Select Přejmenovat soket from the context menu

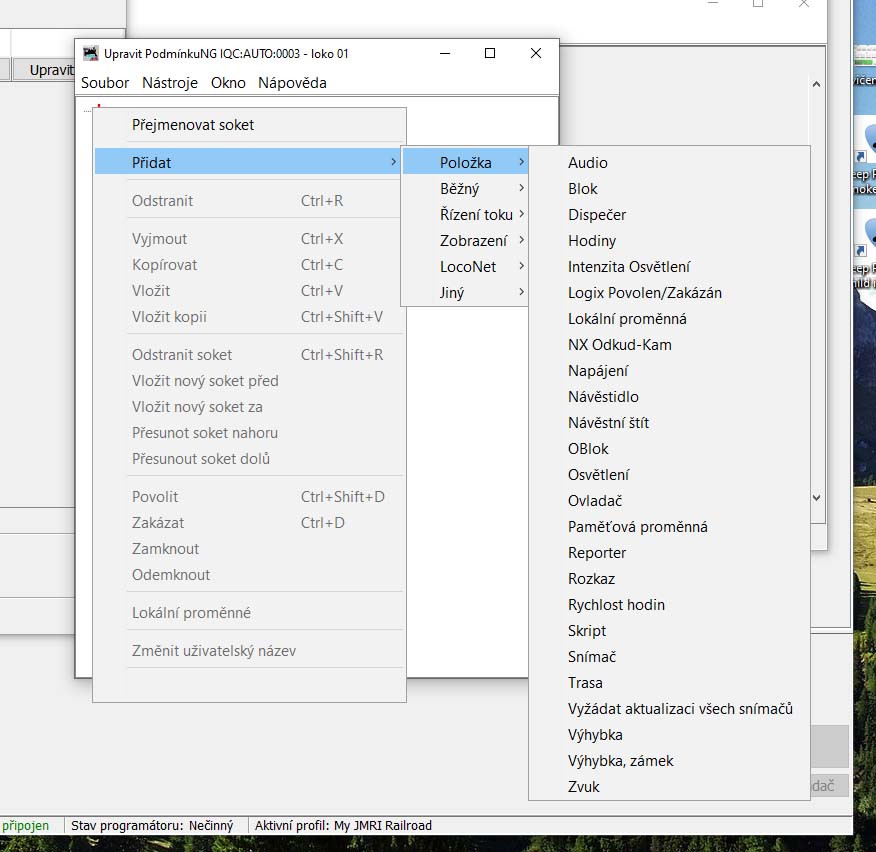(x=193, y=125)
